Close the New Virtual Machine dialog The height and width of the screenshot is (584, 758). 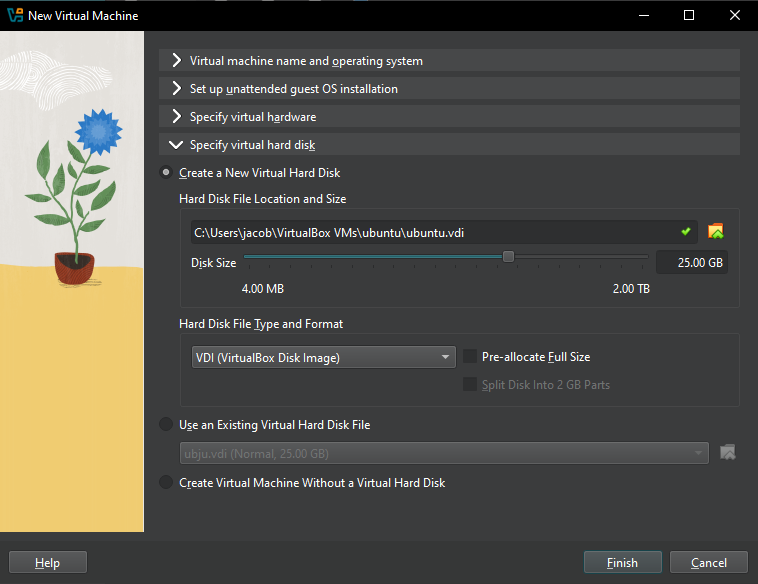click(734, 16)
